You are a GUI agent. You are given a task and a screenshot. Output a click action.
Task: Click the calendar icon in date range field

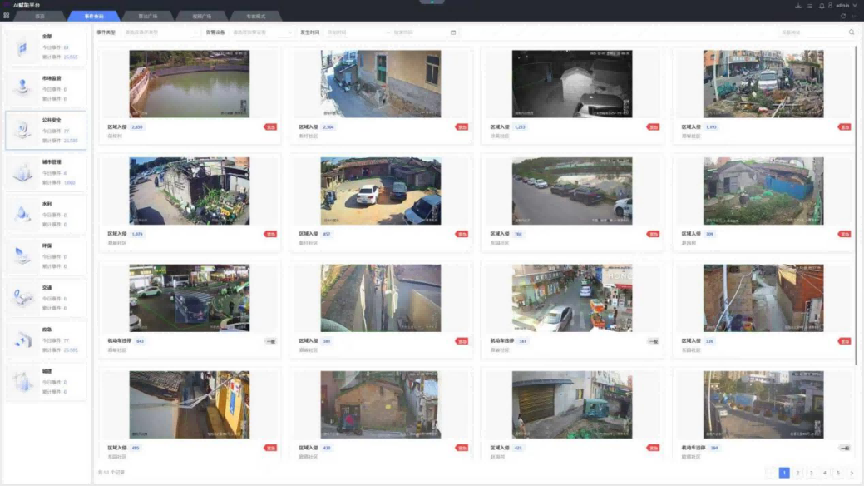pos(453,33)
